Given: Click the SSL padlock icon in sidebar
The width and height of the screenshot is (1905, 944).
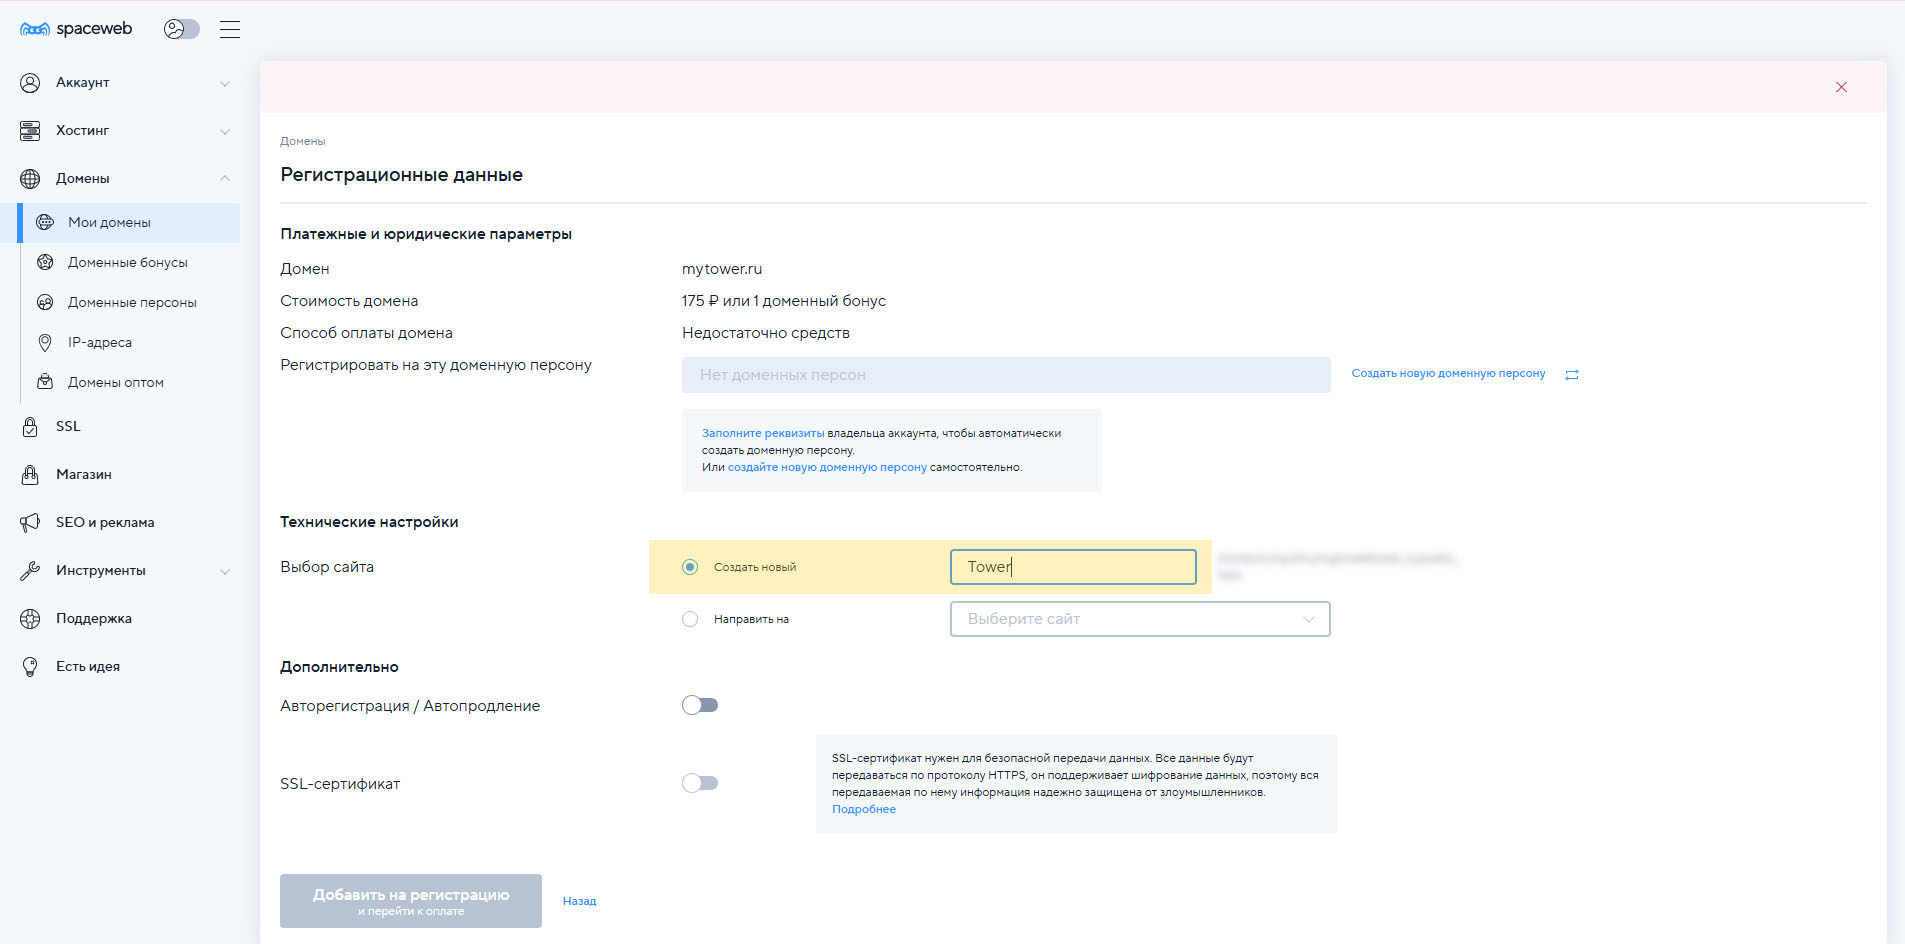Looking at the screenshot, I should tap(30, 427).
